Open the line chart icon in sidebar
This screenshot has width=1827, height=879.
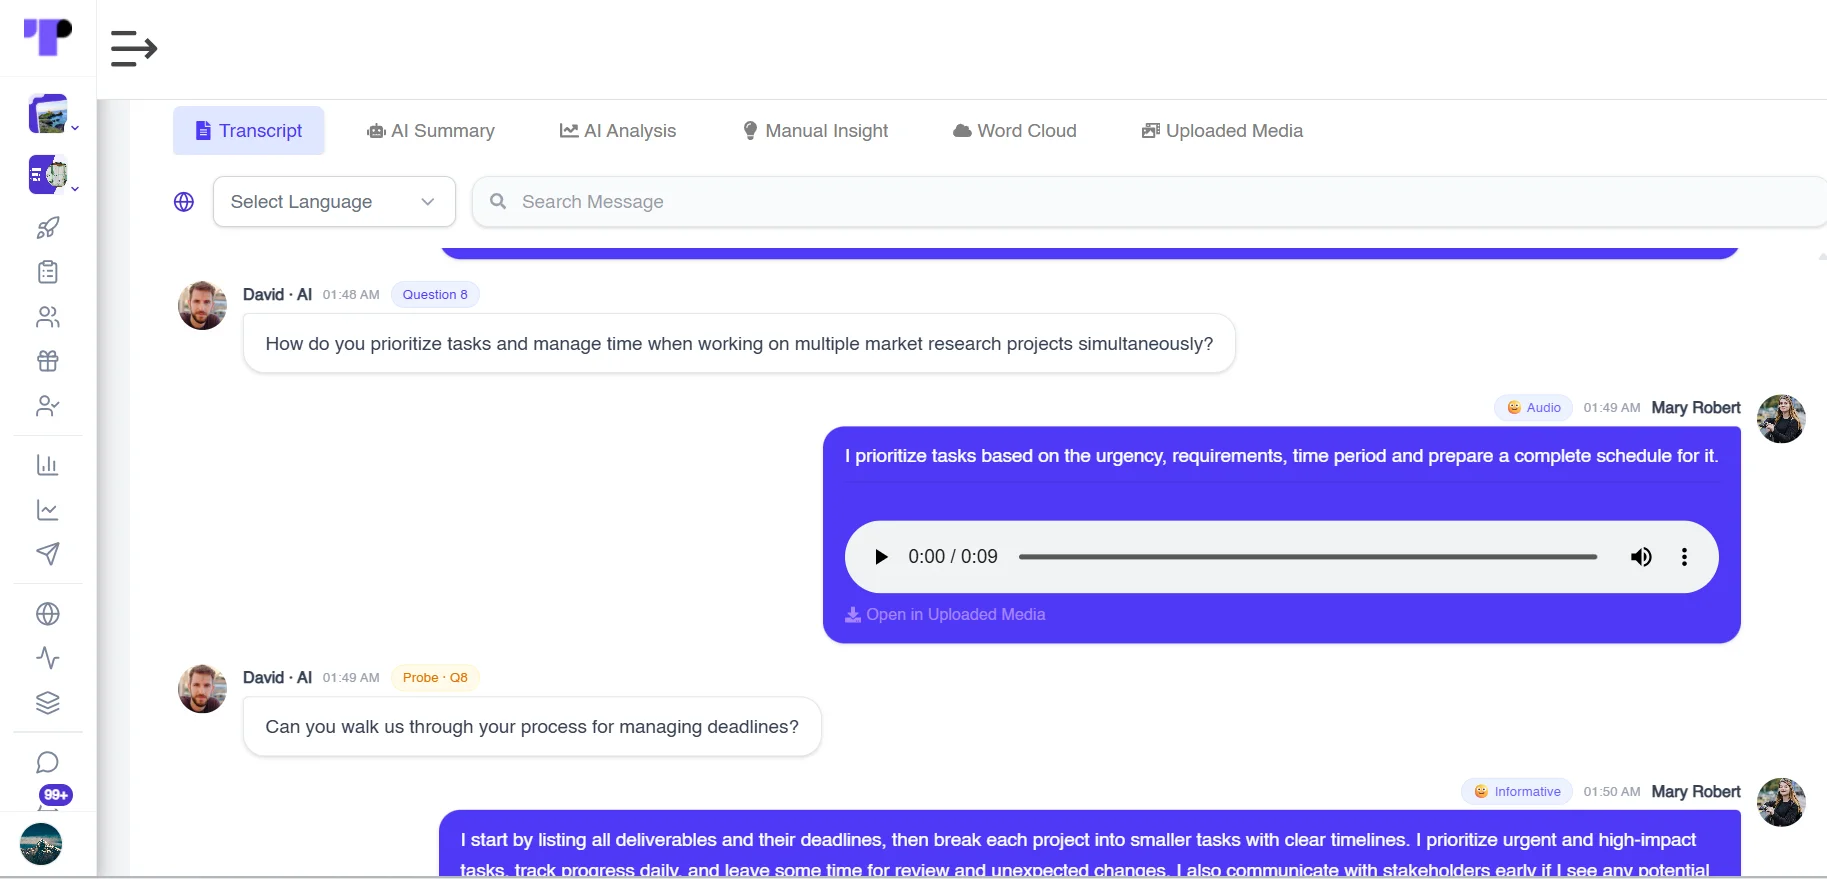(x=48, y=510)
